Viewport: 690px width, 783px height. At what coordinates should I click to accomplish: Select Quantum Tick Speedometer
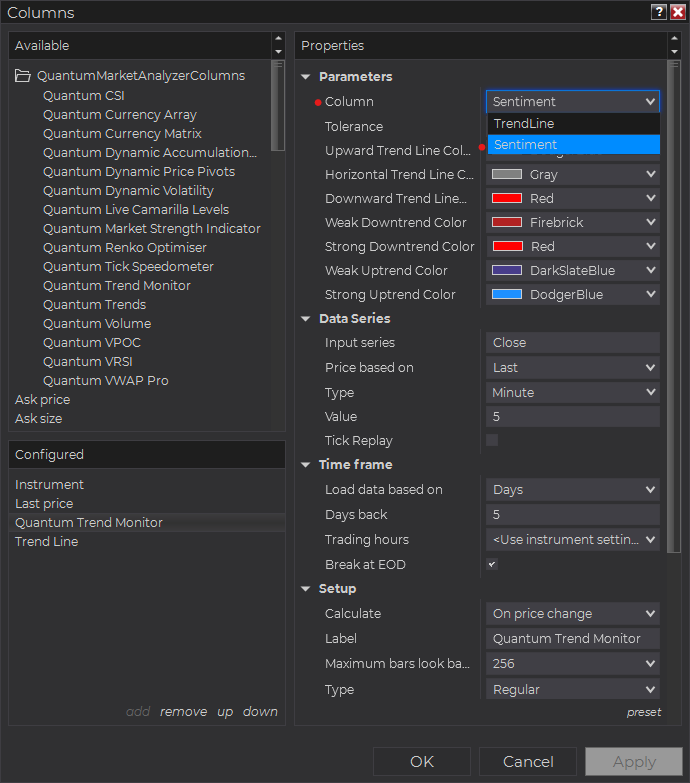[128, 266]
